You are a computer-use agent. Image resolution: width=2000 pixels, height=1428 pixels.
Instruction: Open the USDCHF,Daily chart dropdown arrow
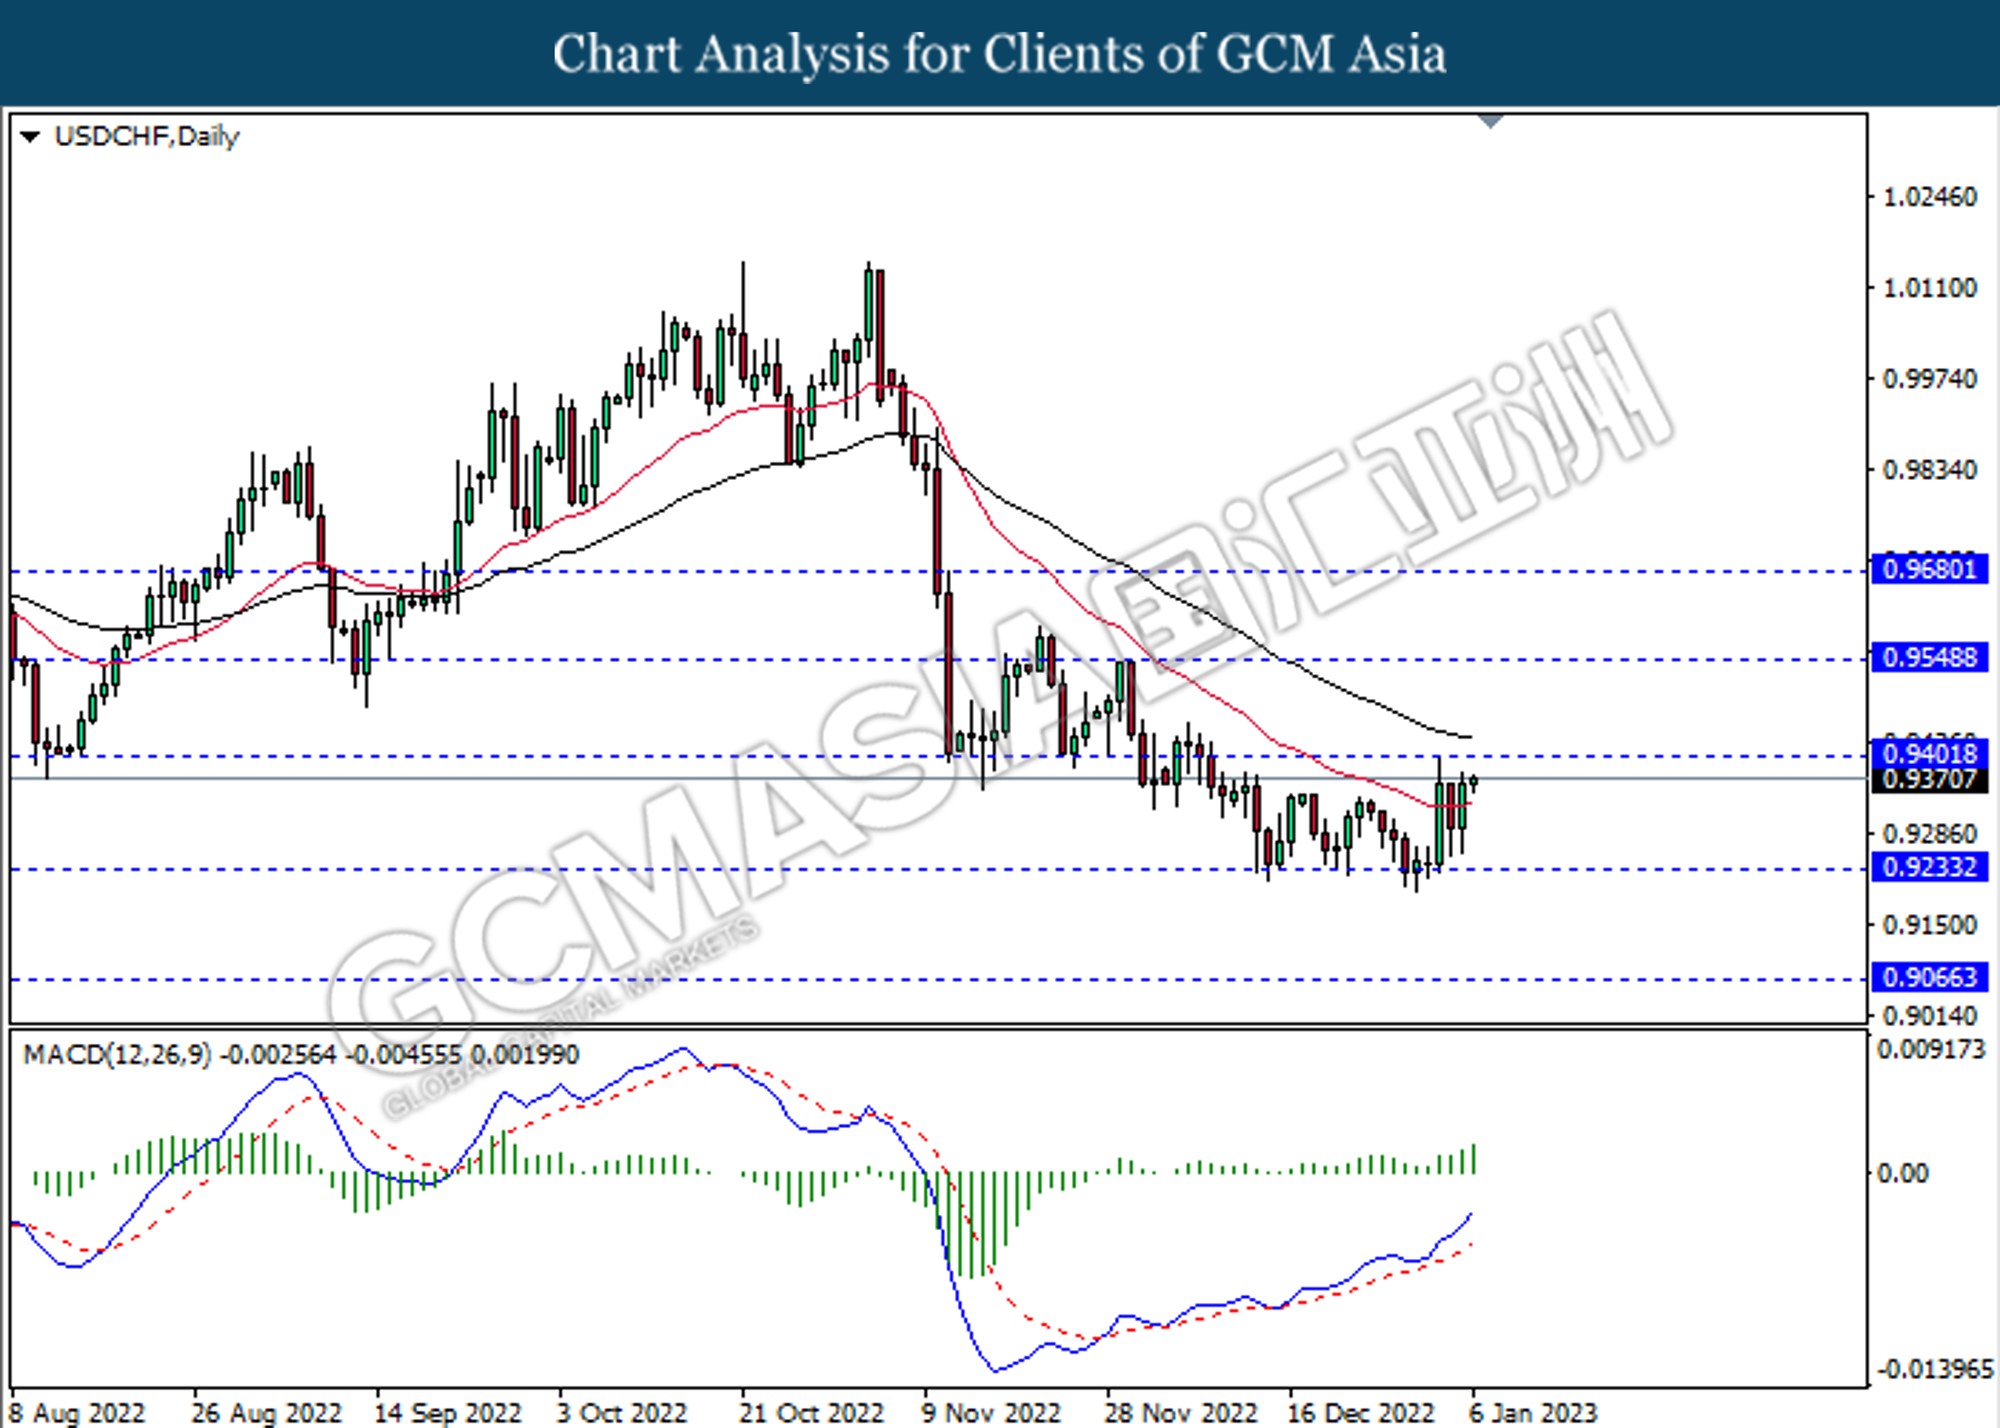30,137
